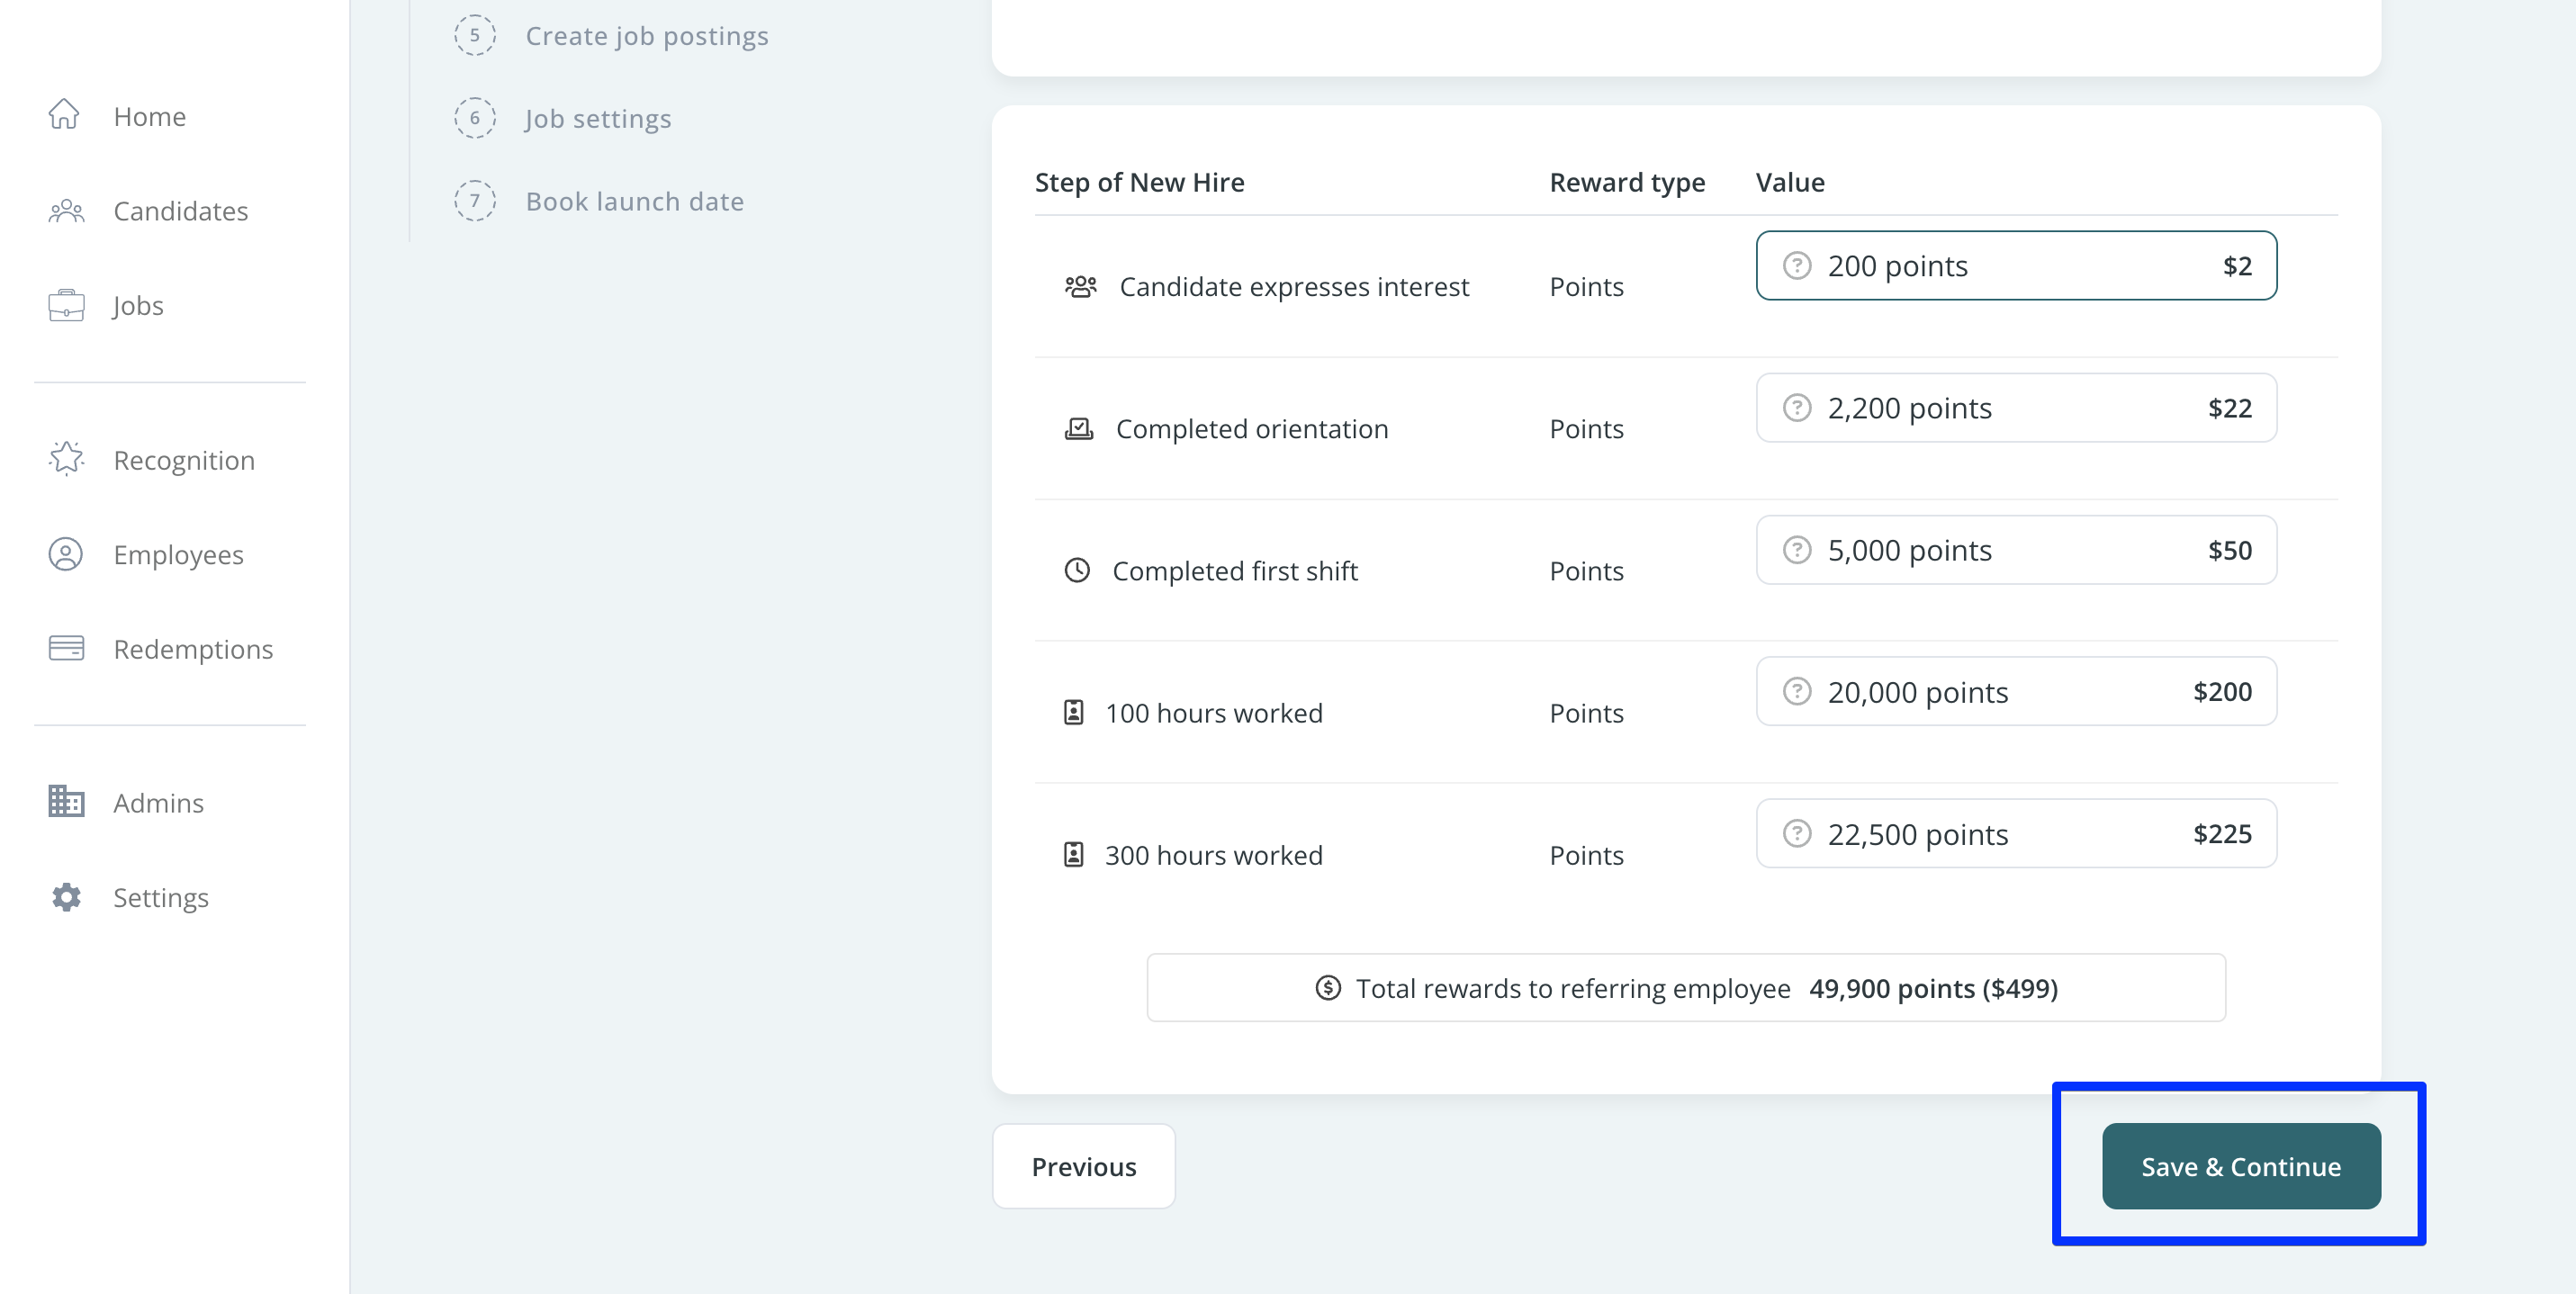The height and width of the screenshot is (1294, 2576).
Task: Click Points type in Completed orientation row
Action: point(1586,429)
